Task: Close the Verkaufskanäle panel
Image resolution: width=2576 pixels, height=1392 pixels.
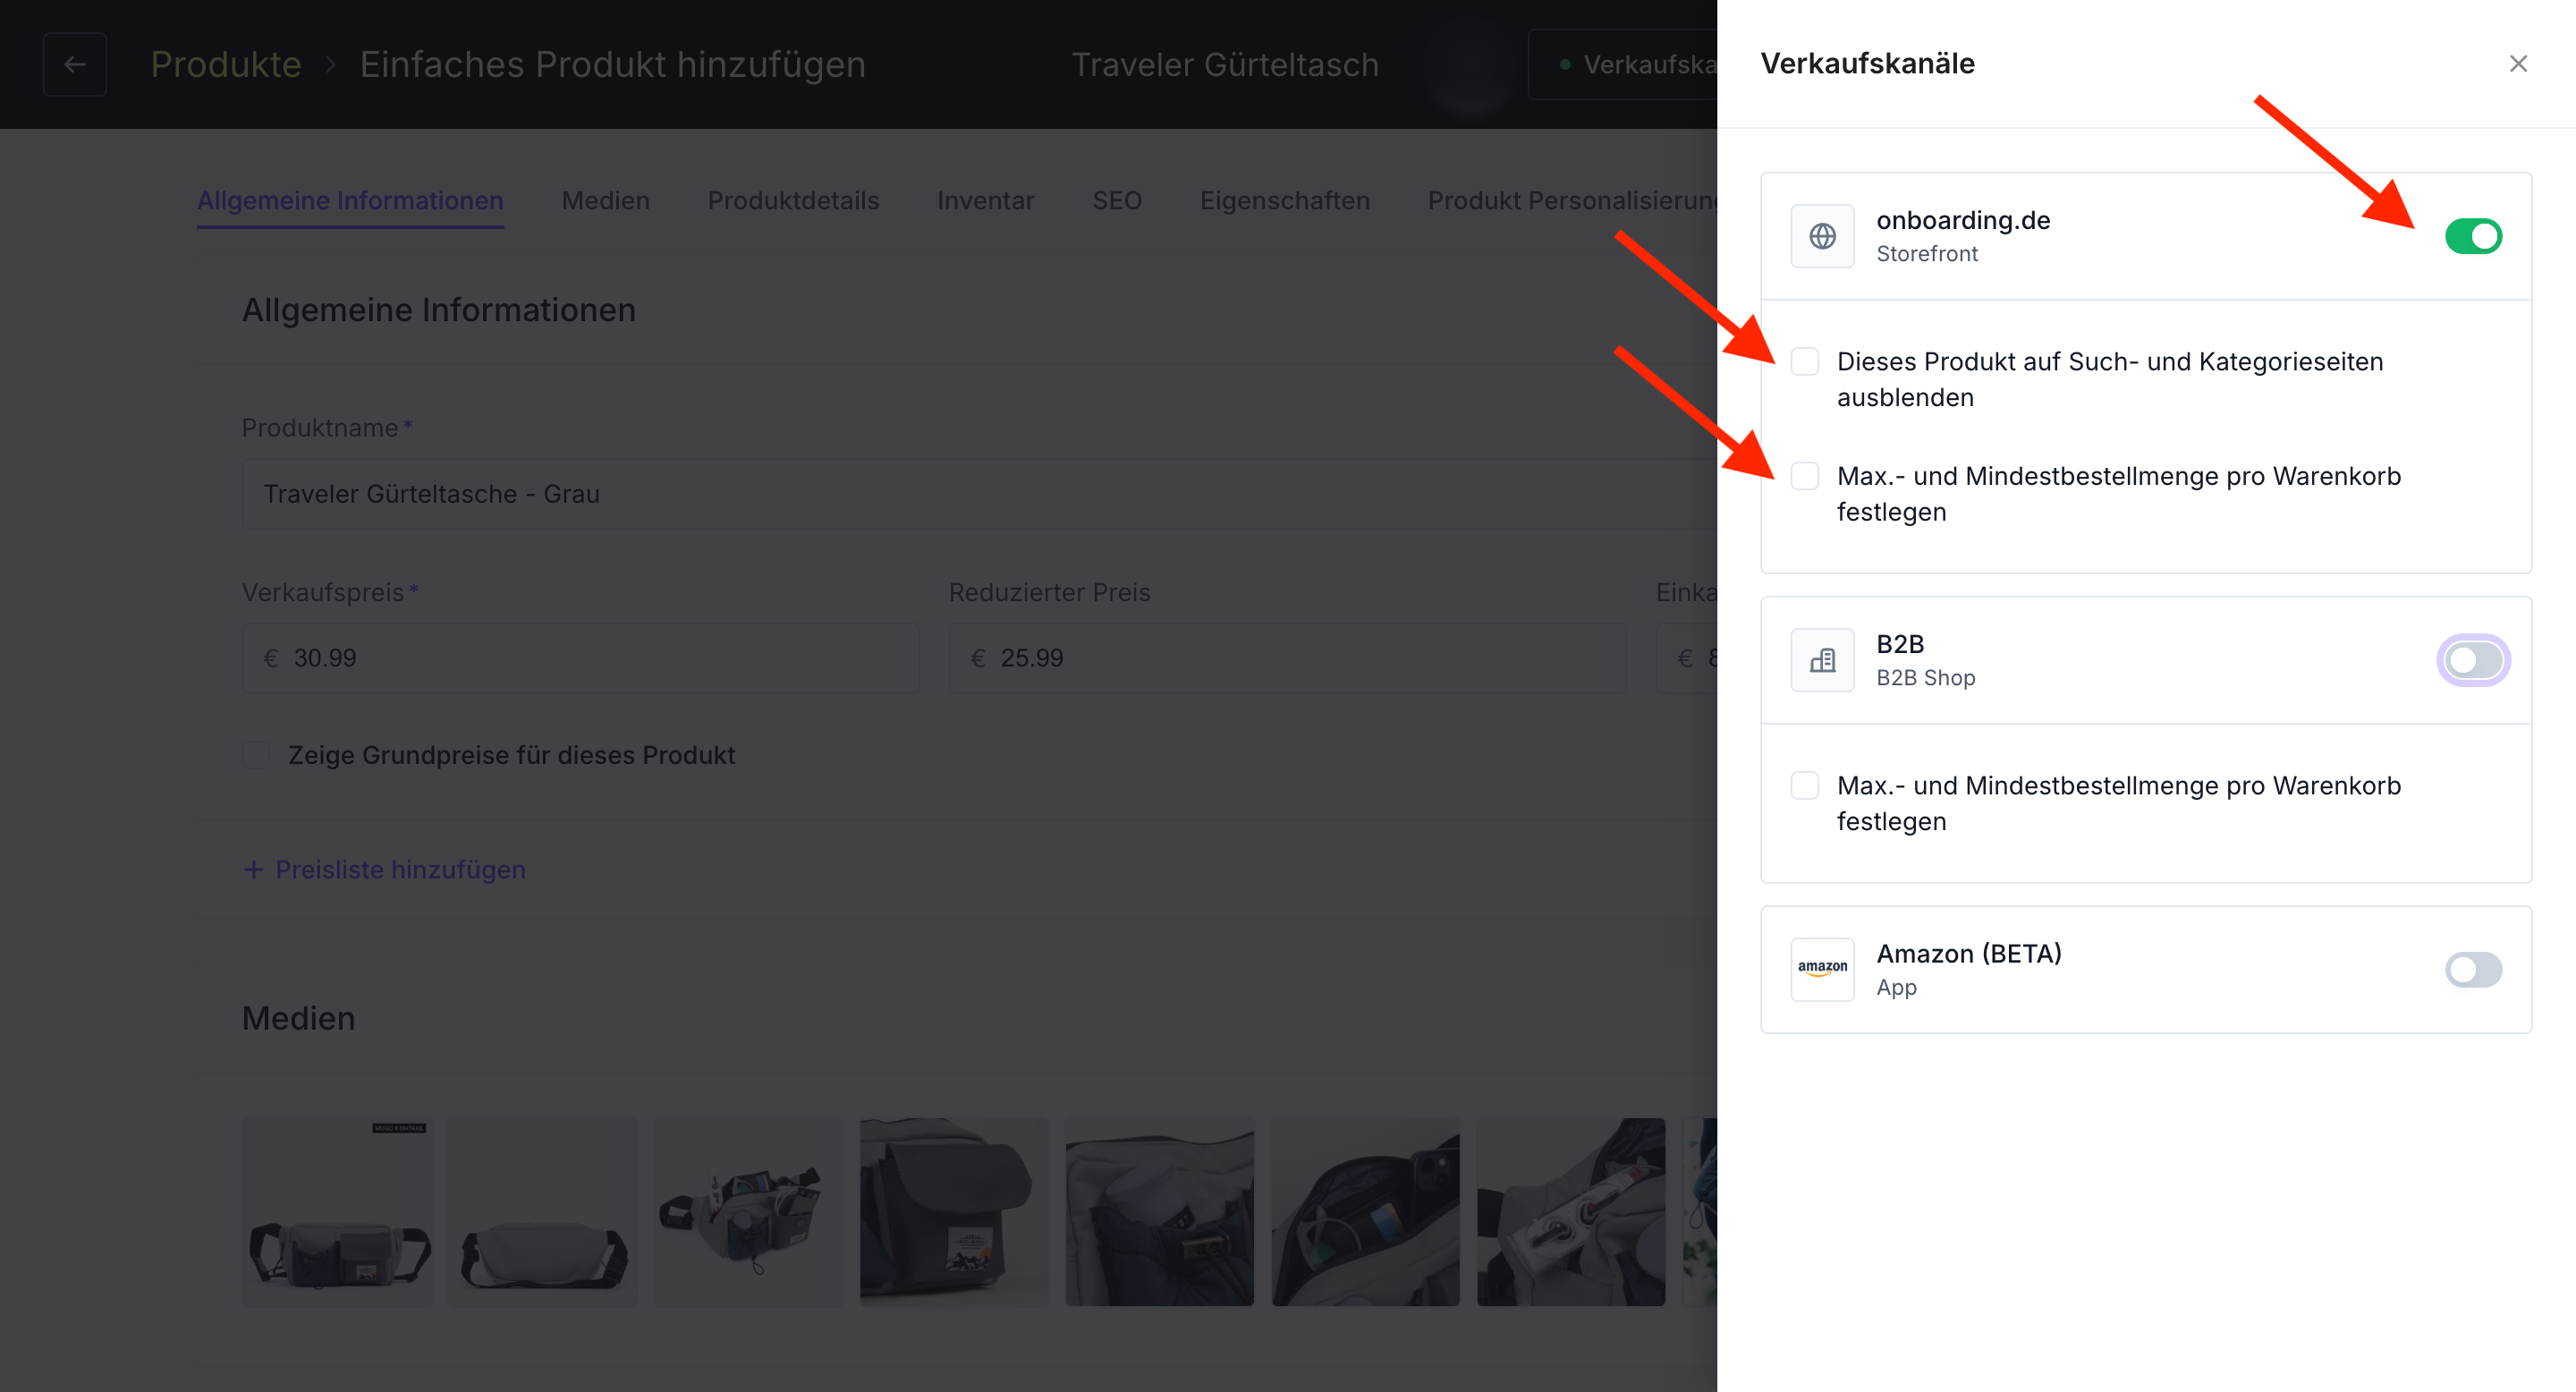Action: pyautogui.click(x=2517, y=64)
